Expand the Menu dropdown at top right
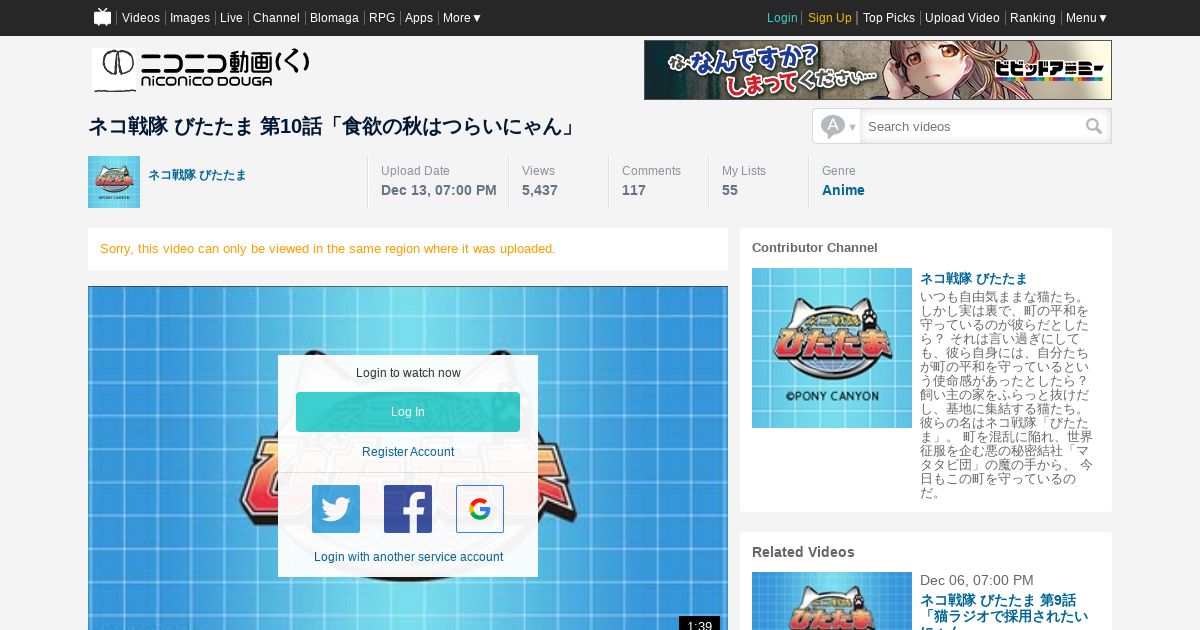Viewport: 1200px width, 630px height. tap(1087, 18)
